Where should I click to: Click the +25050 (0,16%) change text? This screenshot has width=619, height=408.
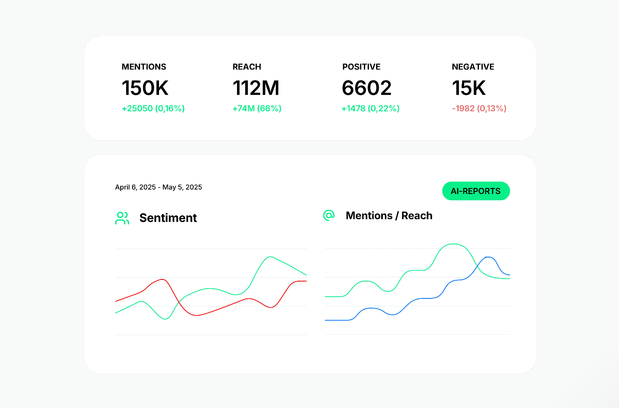pos(153,108)
